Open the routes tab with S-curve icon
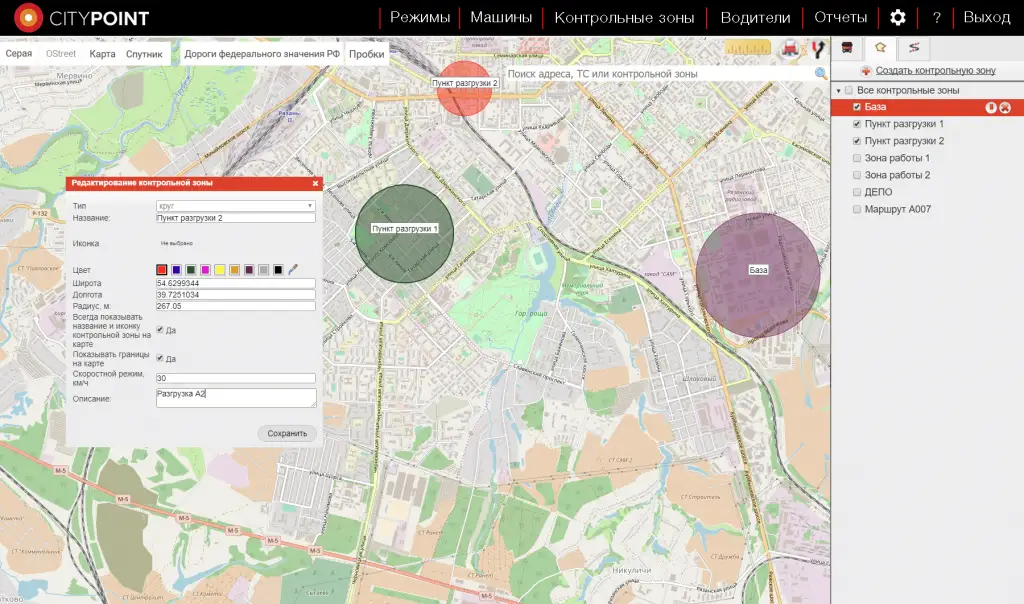Screen dimensions: 1024x604 click(x=913, y=48)
